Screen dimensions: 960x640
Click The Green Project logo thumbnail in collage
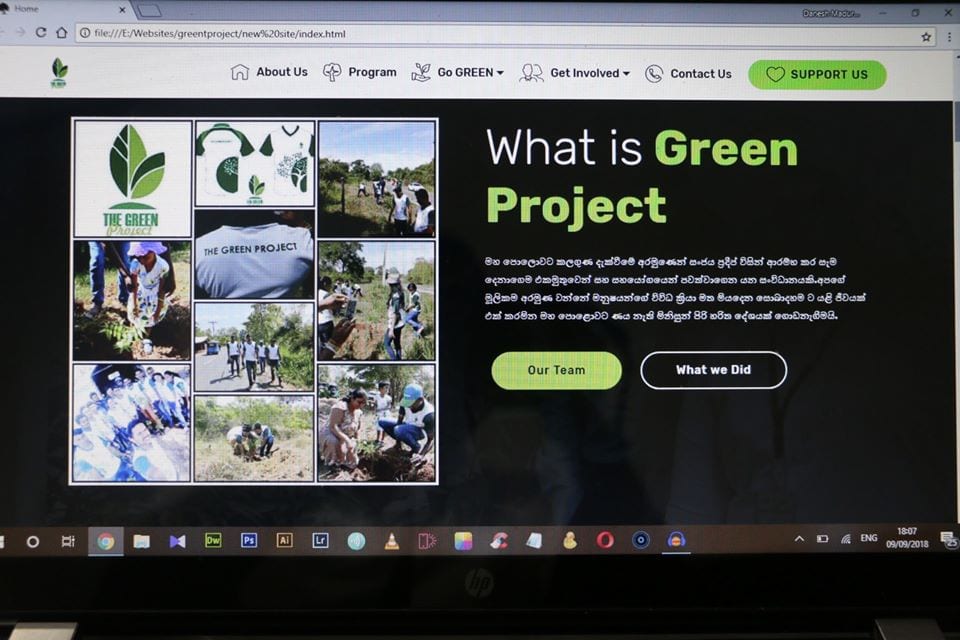click(x=133, y=179)
